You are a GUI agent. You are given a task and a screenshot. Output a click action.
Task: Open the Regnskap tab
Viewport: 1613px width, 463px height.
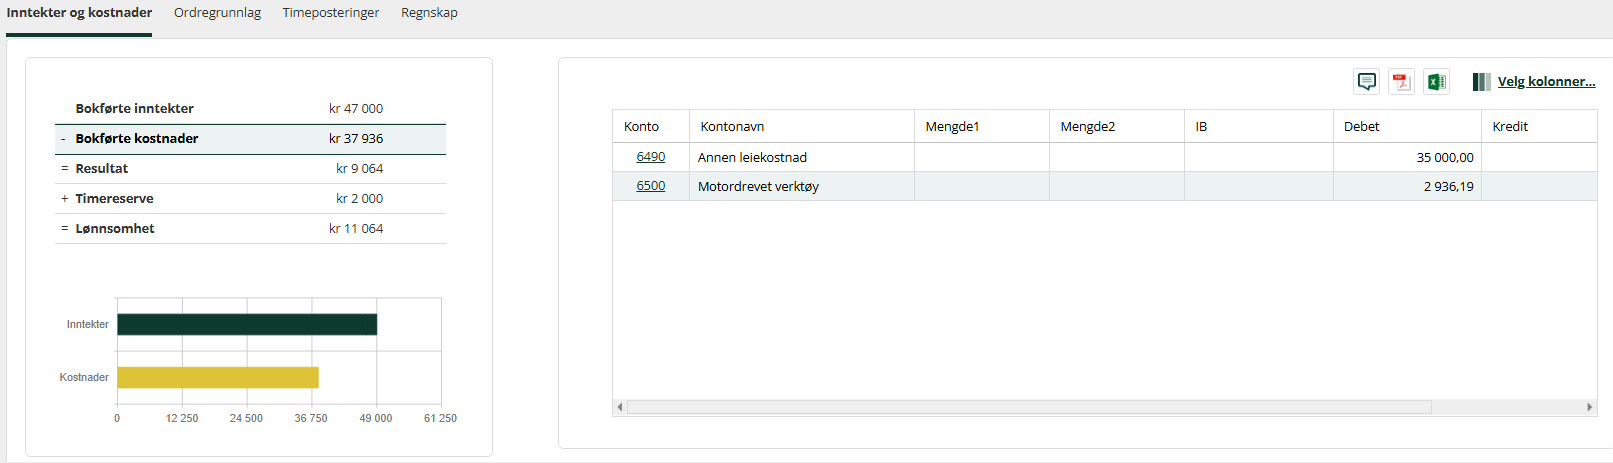[429, 13]
